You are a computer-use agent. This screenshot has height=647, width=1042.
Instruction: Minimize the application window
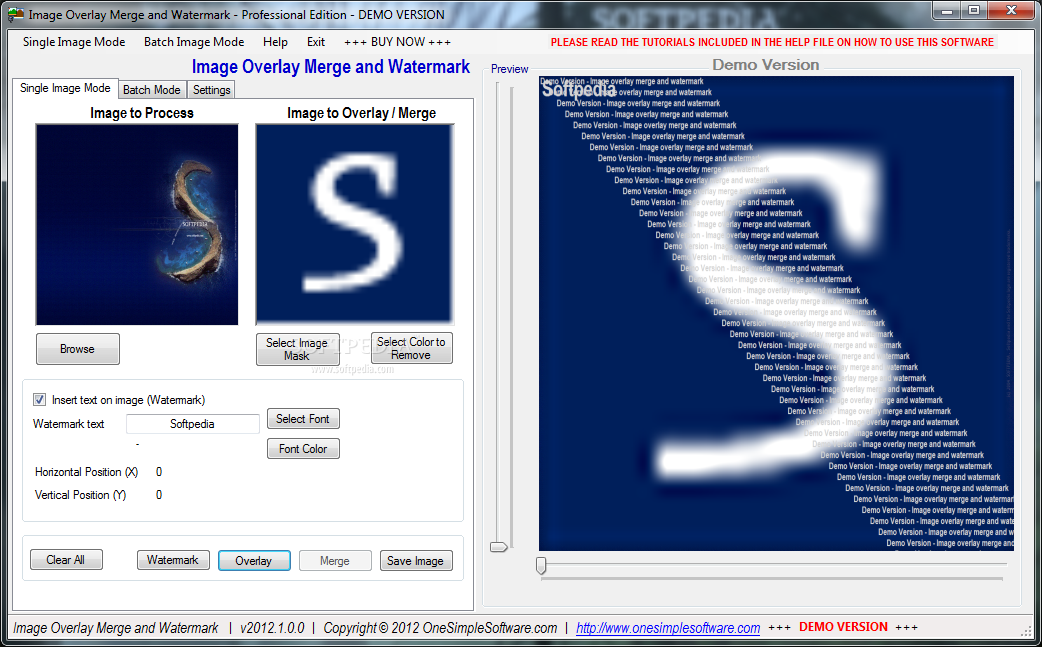pos(947,11)
